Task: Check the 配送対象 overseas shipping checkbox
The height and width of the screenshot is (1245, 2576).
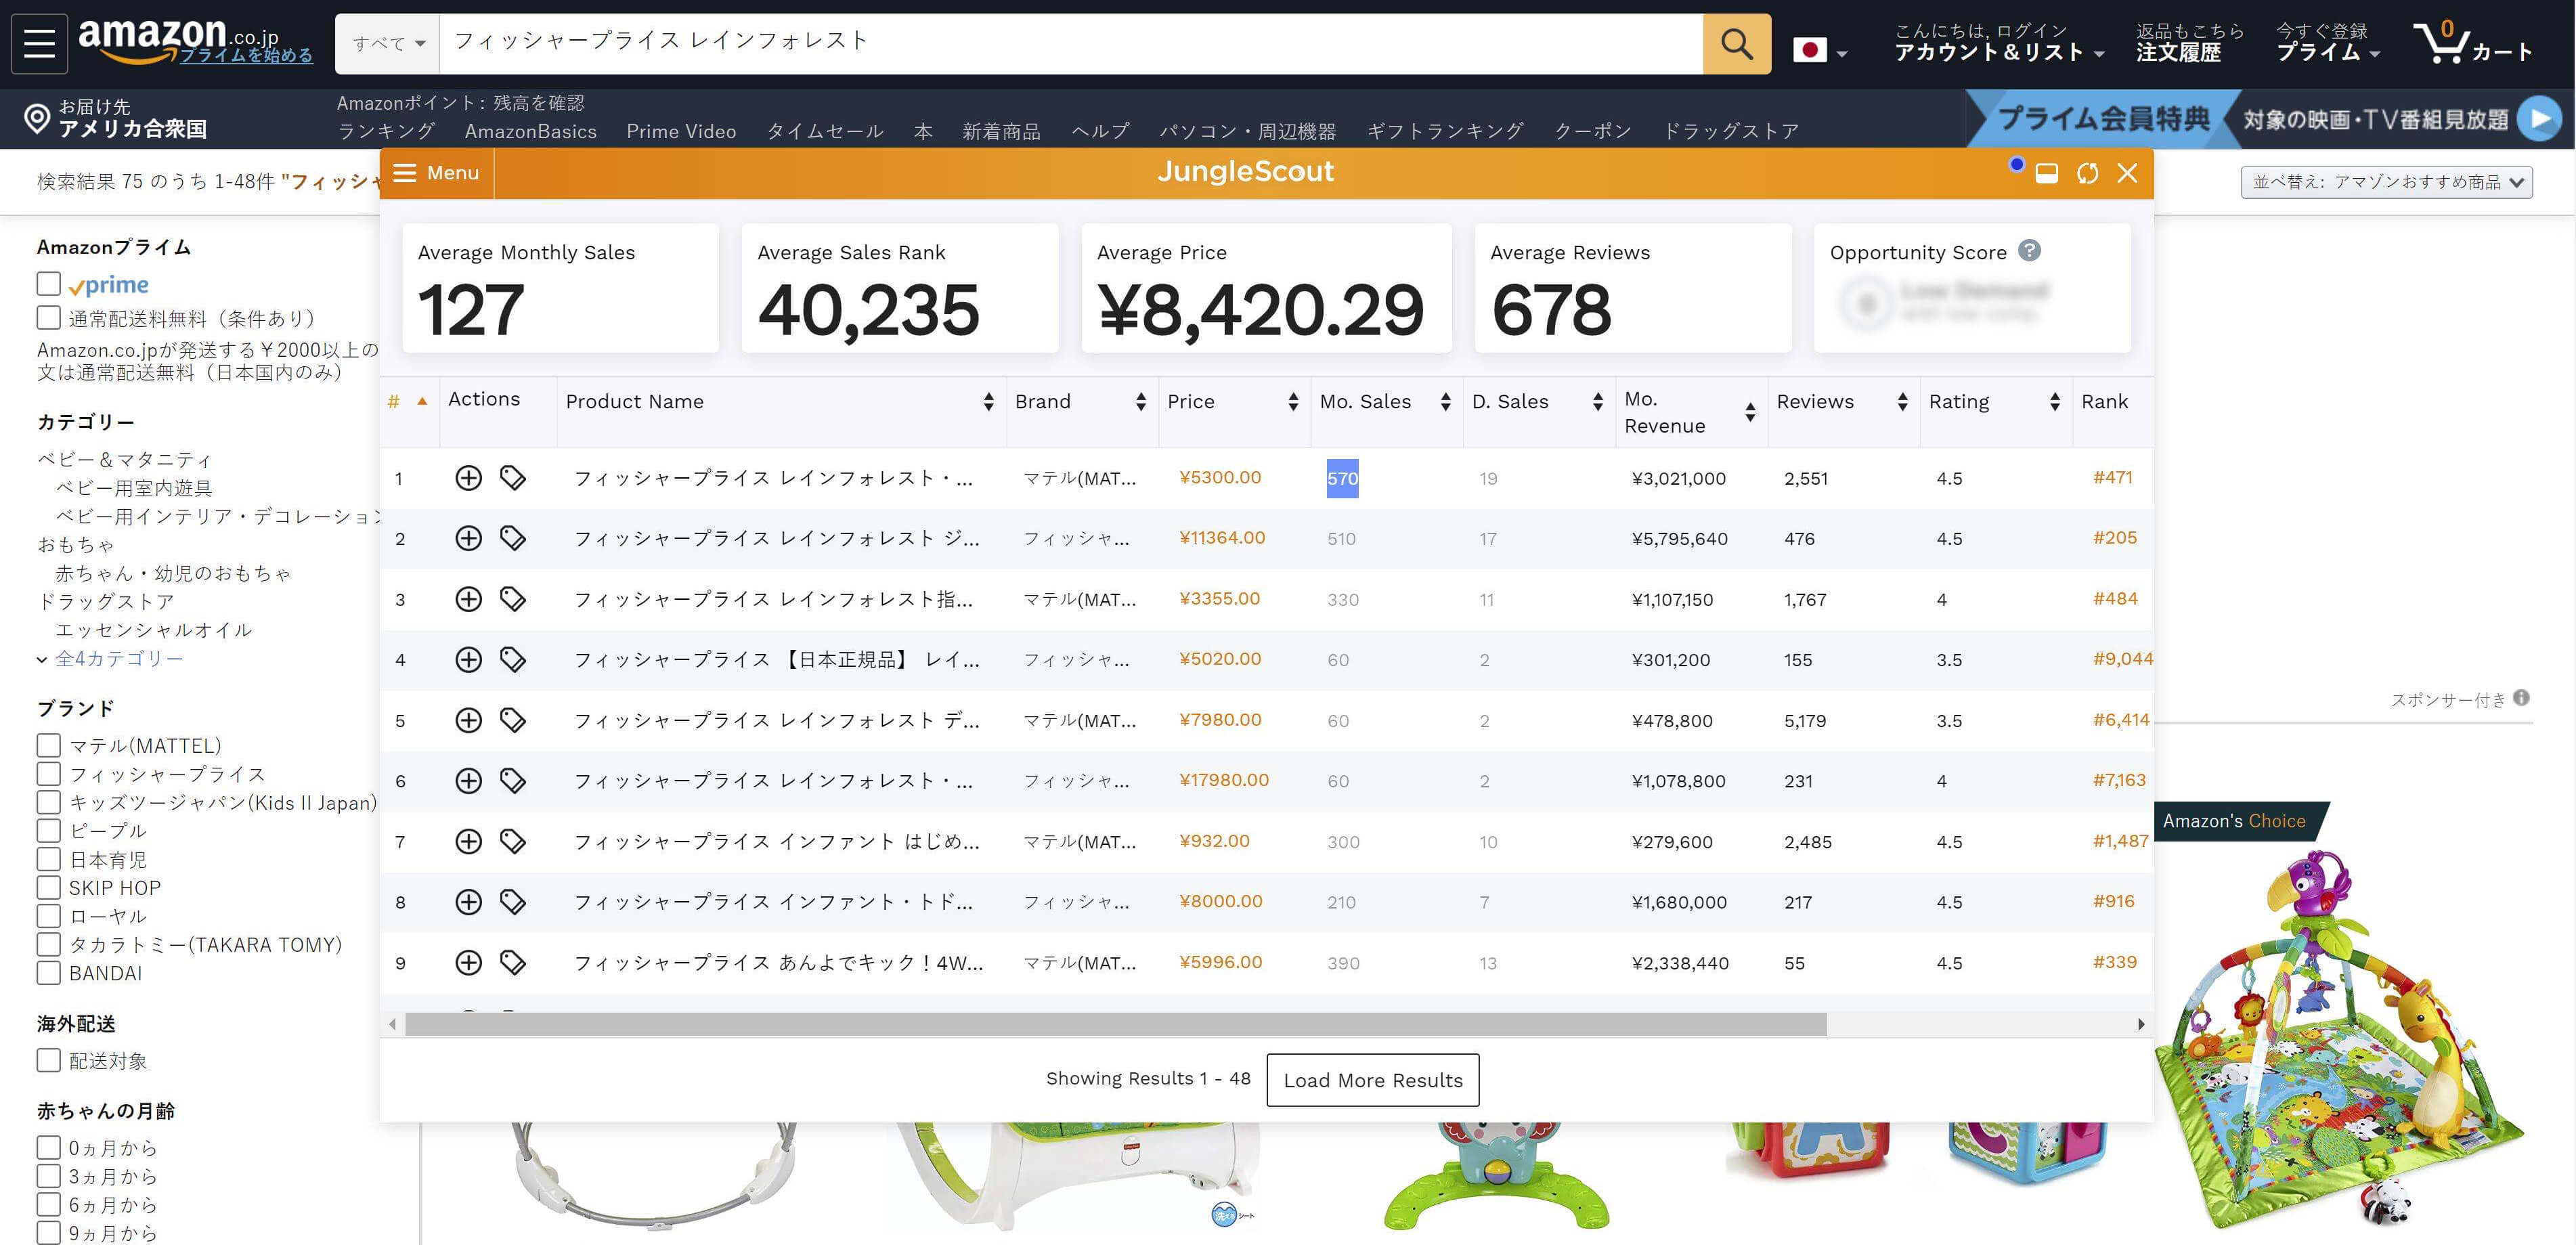Action: pos(48,1060)
